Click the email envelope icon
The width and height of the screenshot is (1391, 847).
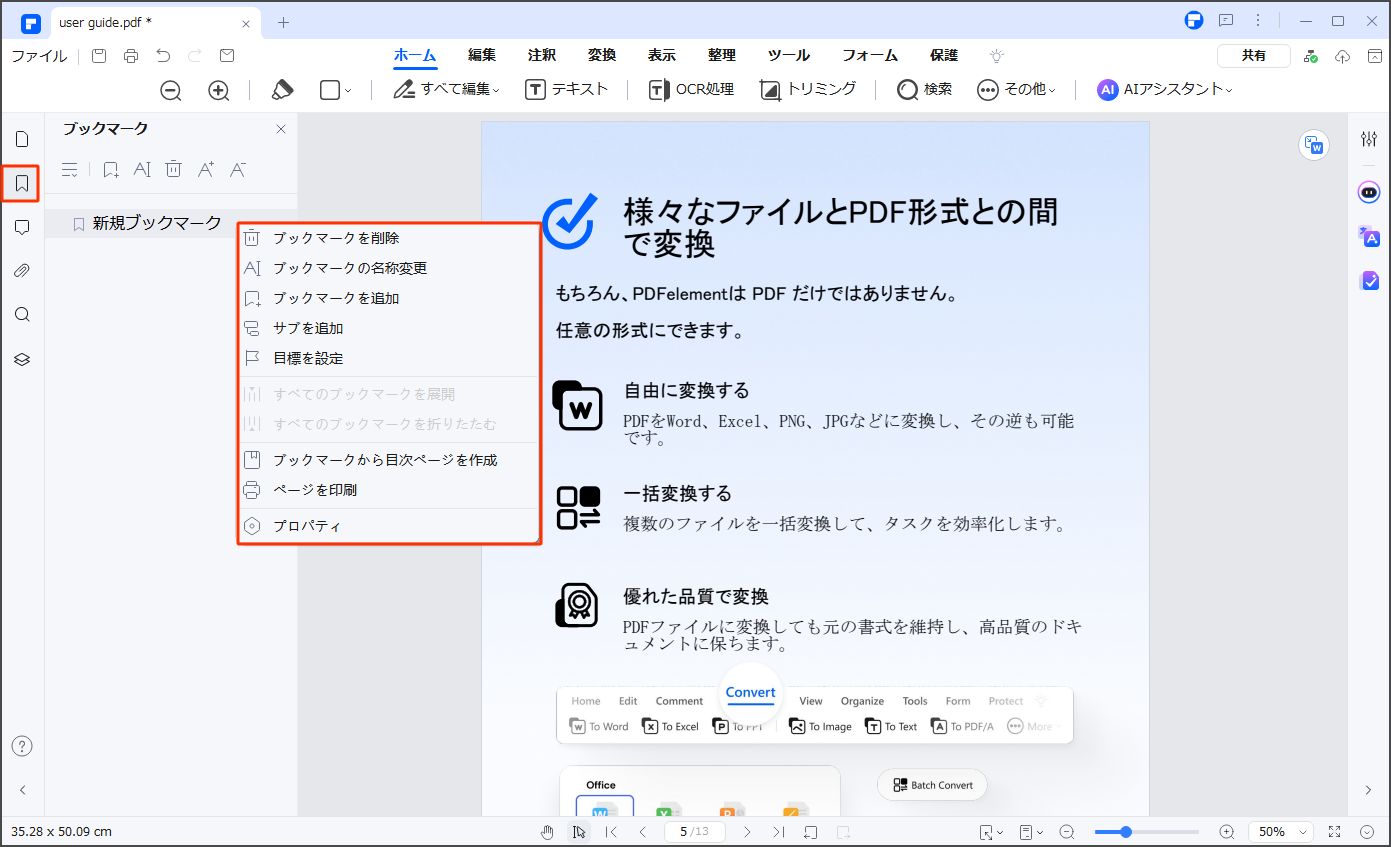227,56
